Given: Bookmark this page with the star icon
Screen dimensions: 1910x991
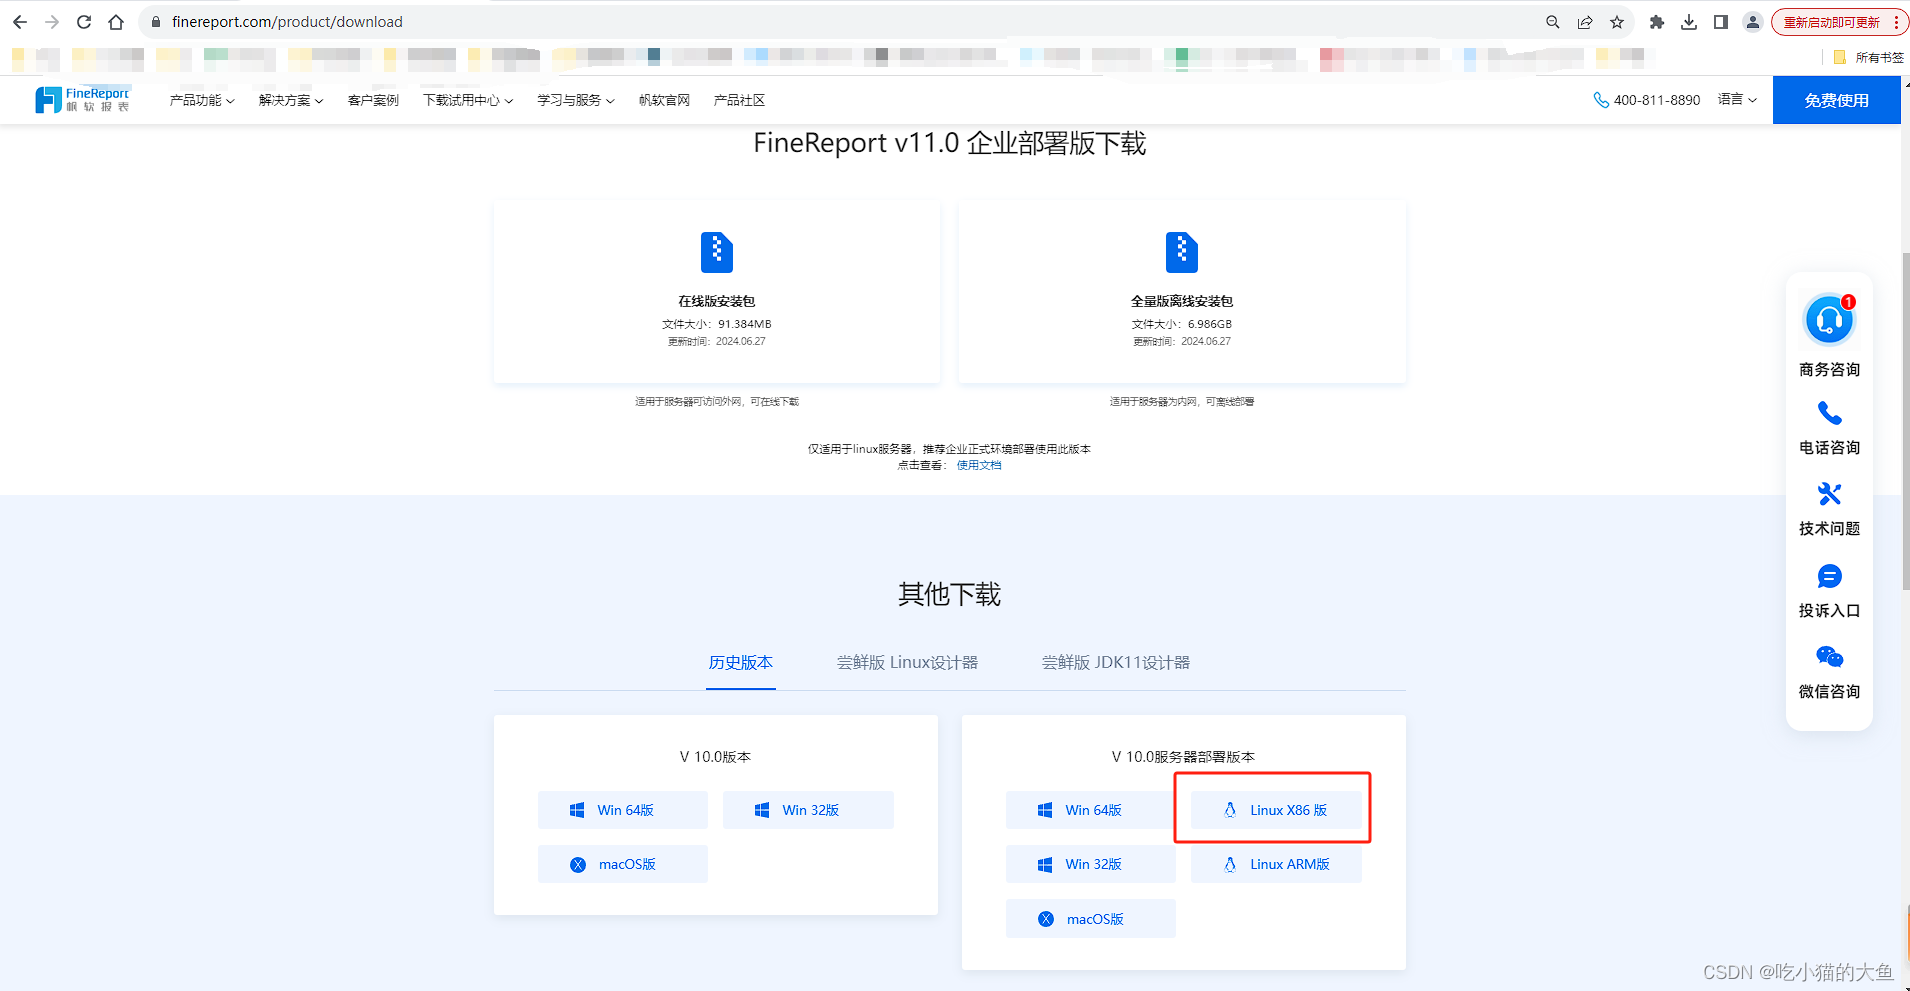Looking at the screenshot, I should click(x=1617, y=22).
